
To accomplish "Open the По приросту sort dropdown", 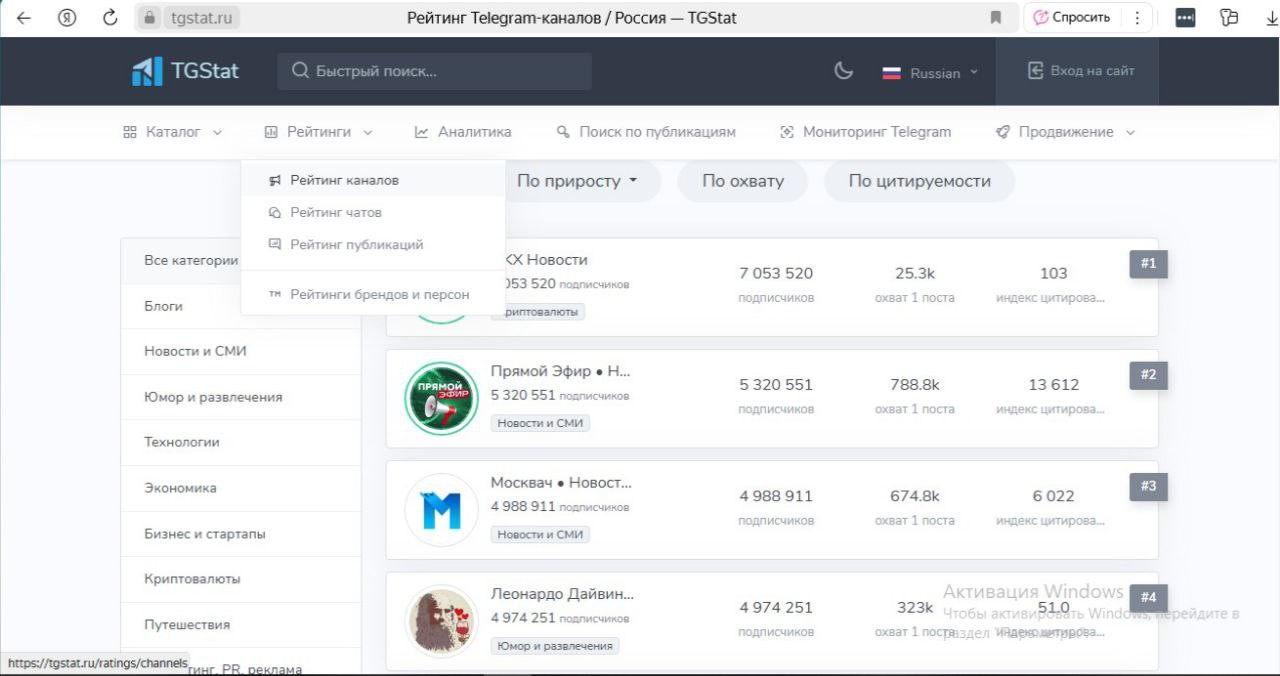I will click(x=577, y=181).
